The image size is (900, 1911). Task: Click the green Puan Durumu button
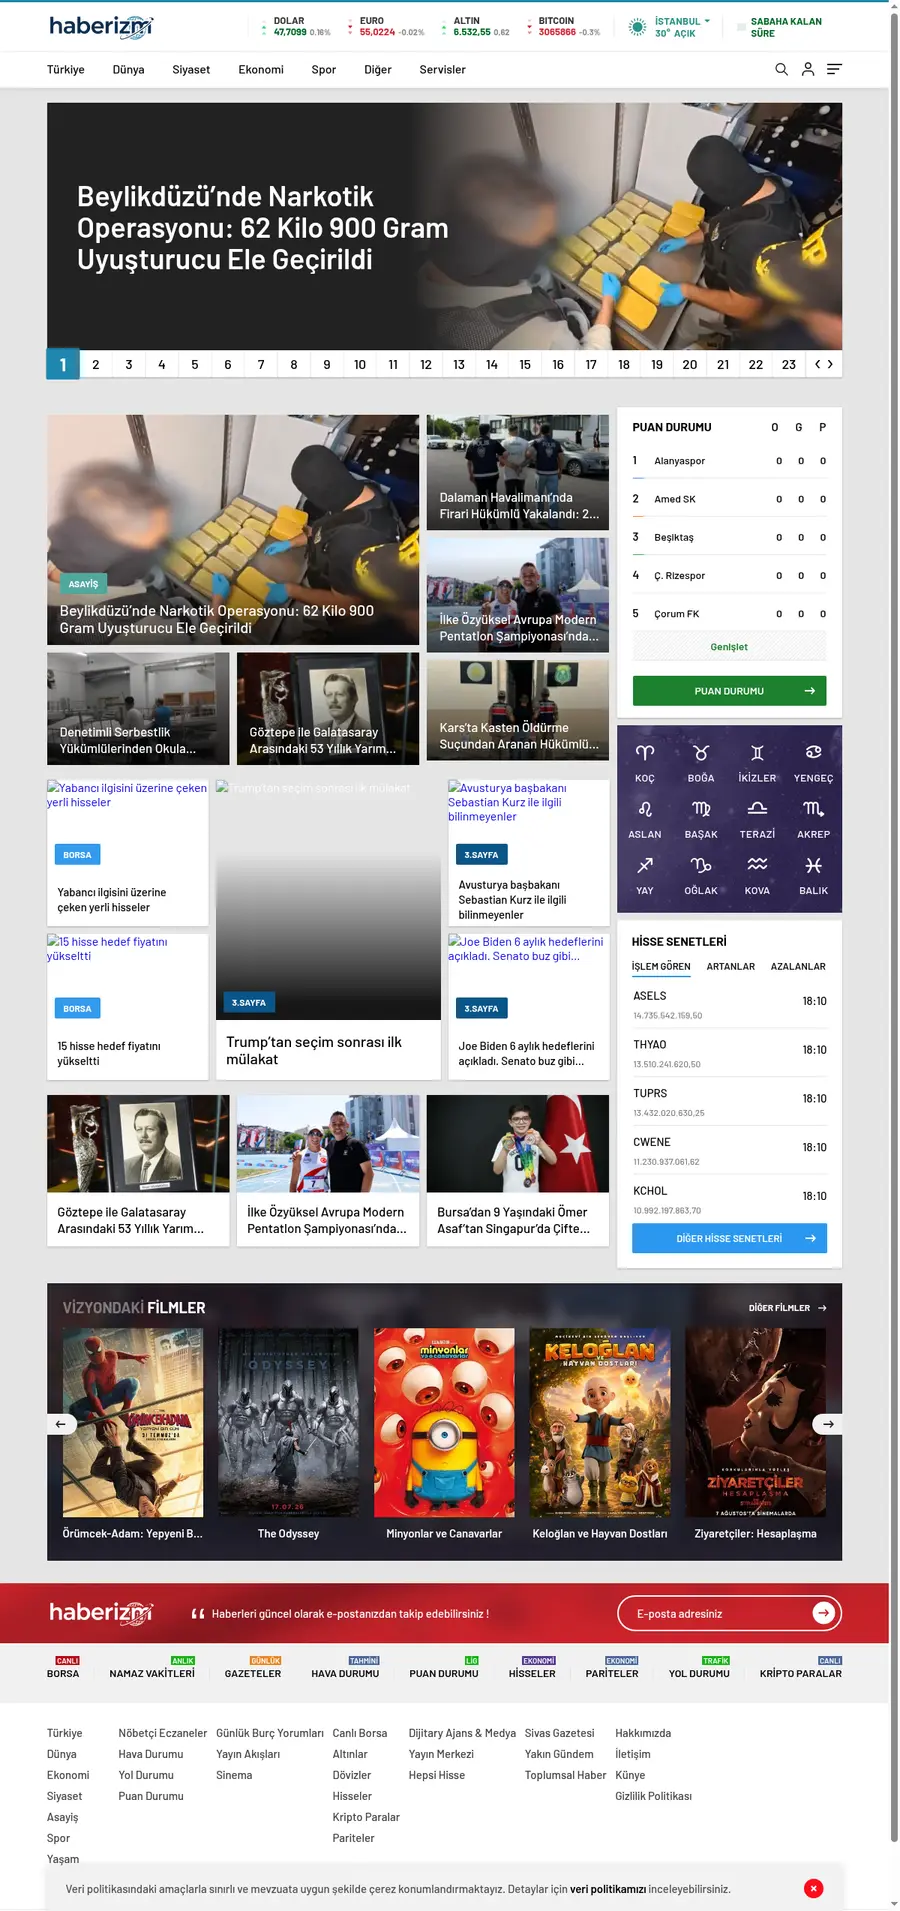[729, 691]
